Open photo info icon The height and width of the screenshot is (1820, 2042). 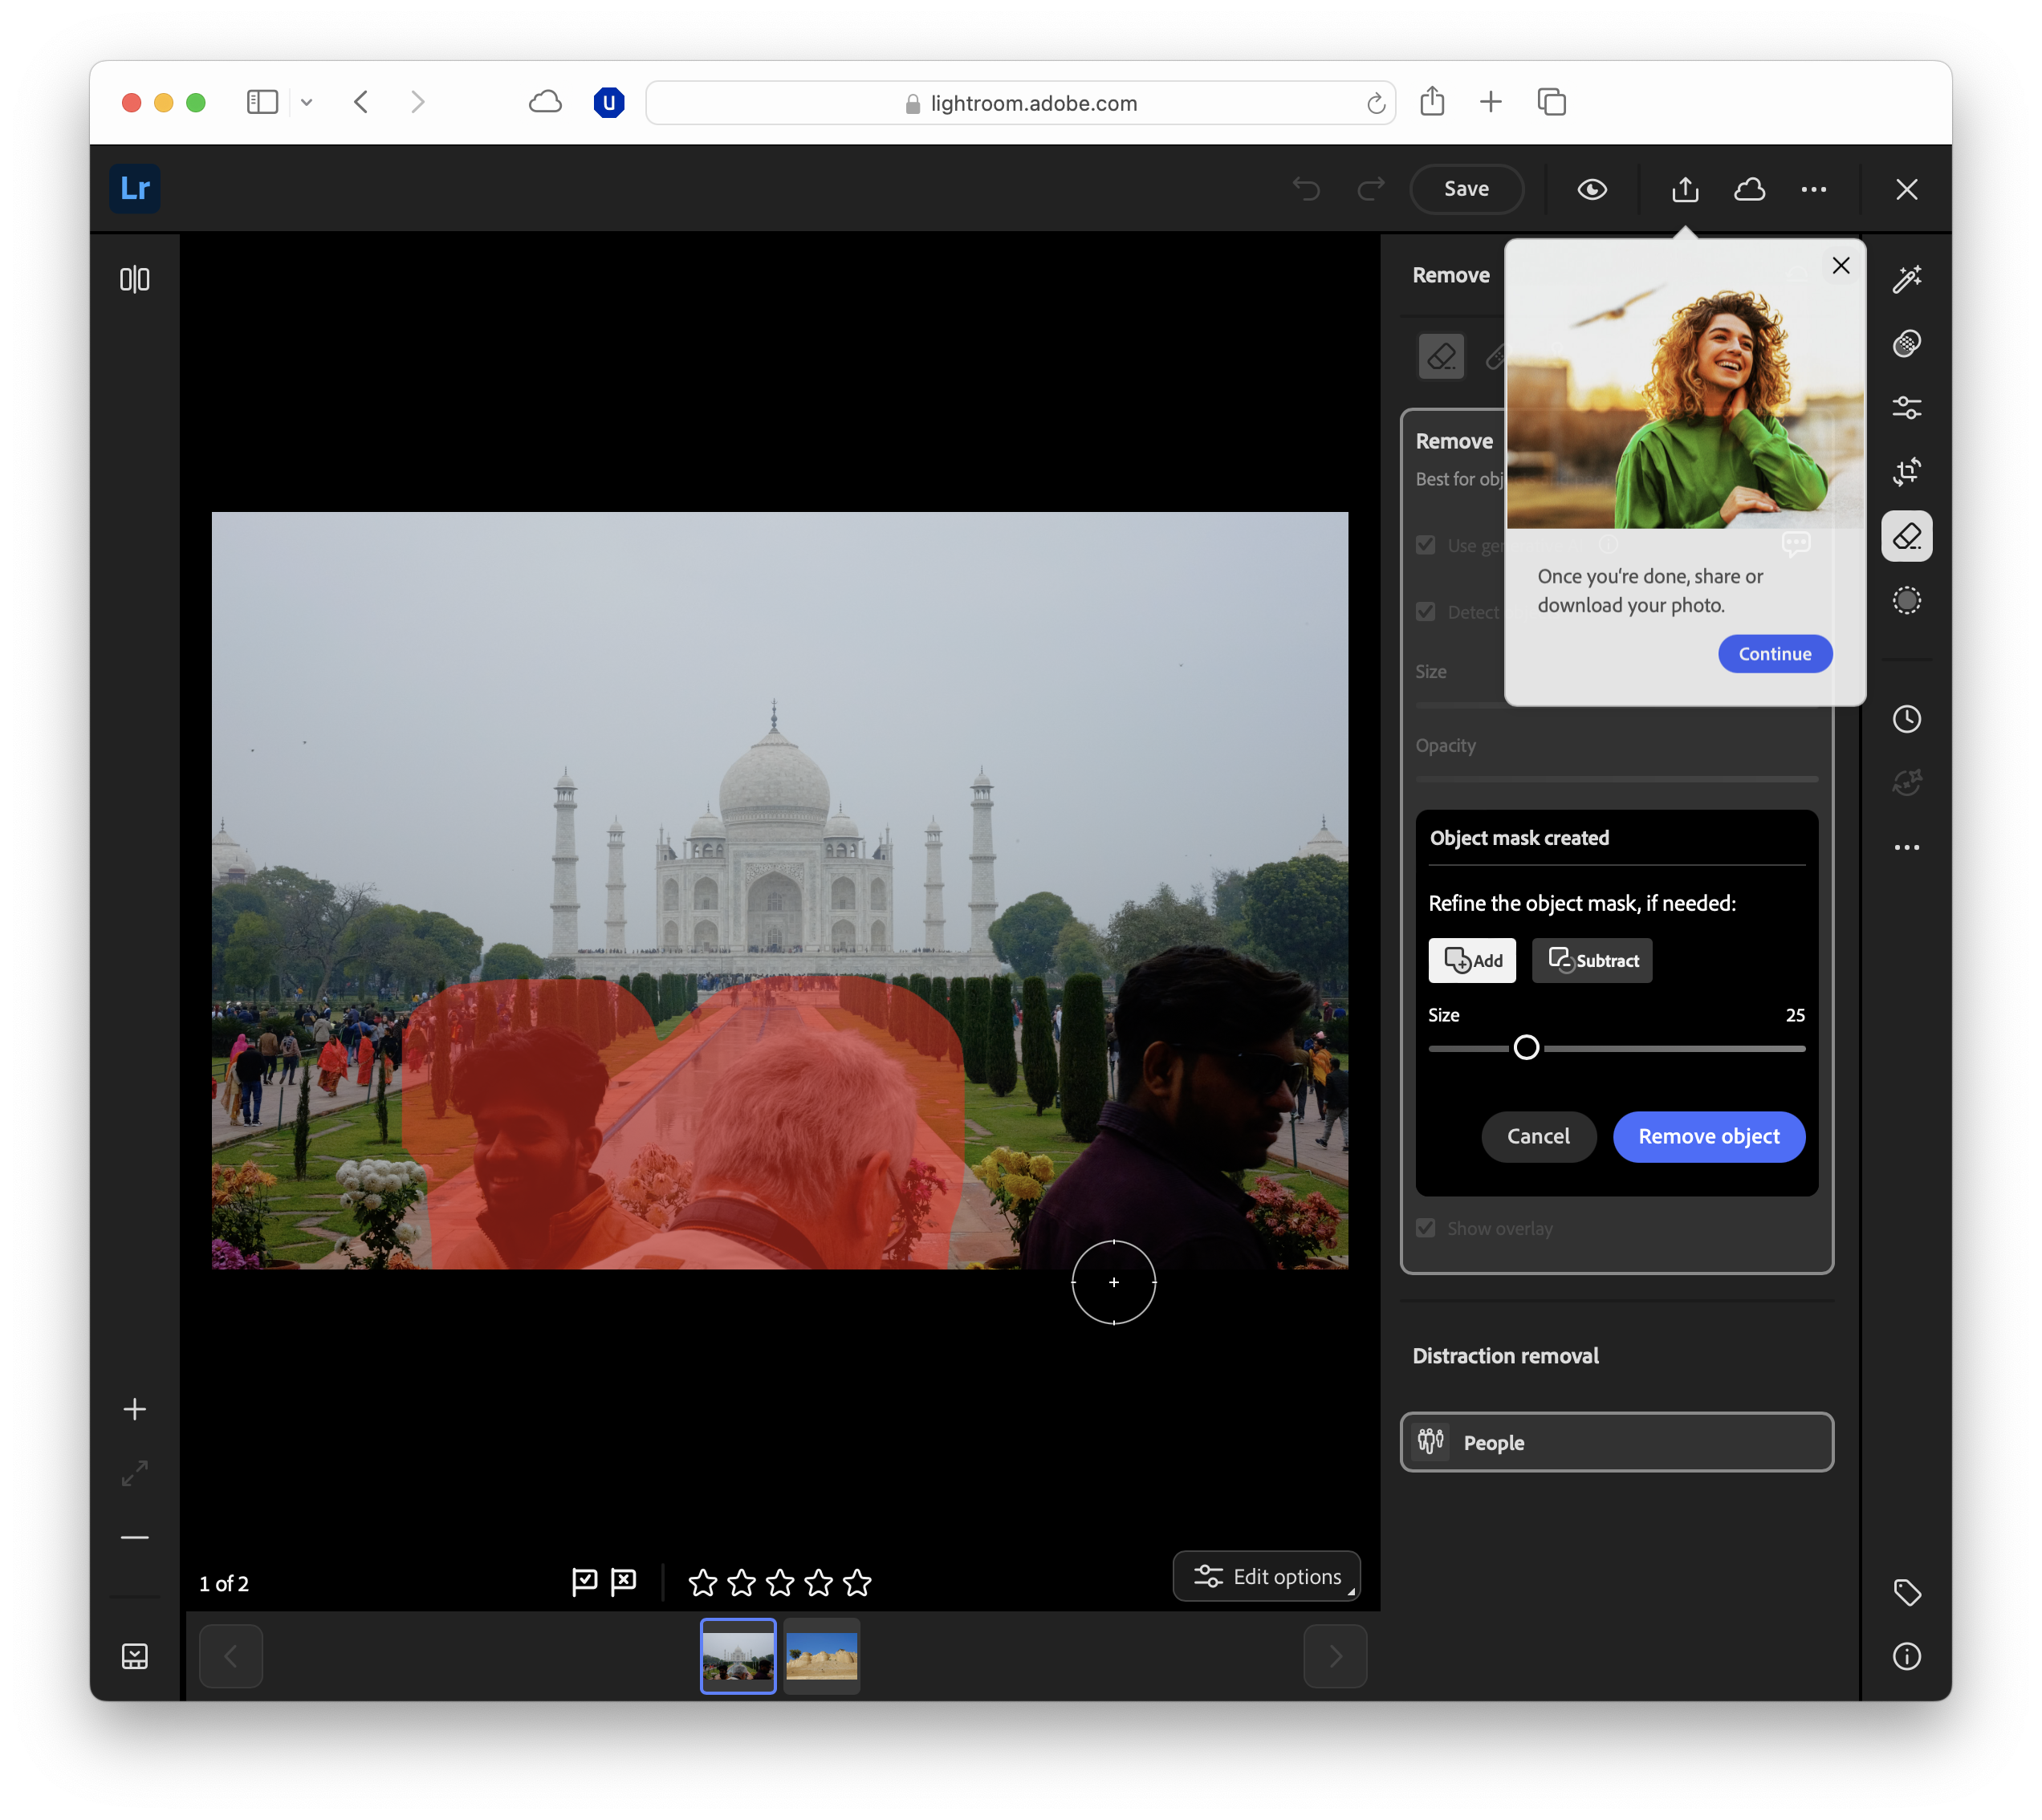(x=1906, y=1656)
